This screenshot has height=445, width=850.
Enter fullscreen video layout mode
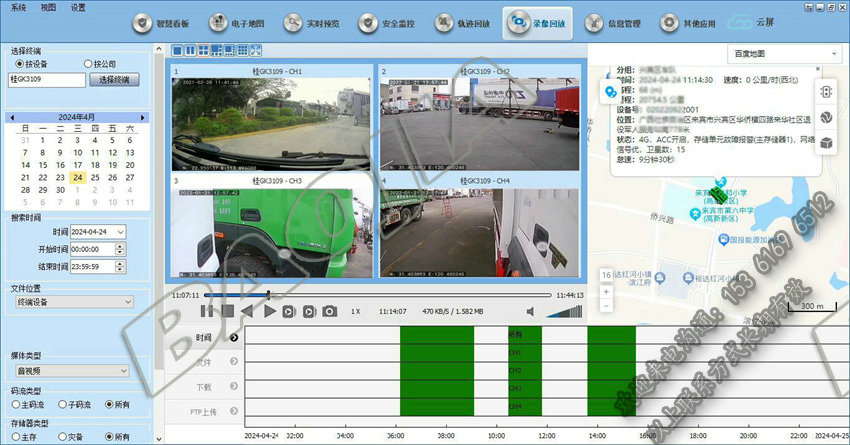[x=256, y=50]
